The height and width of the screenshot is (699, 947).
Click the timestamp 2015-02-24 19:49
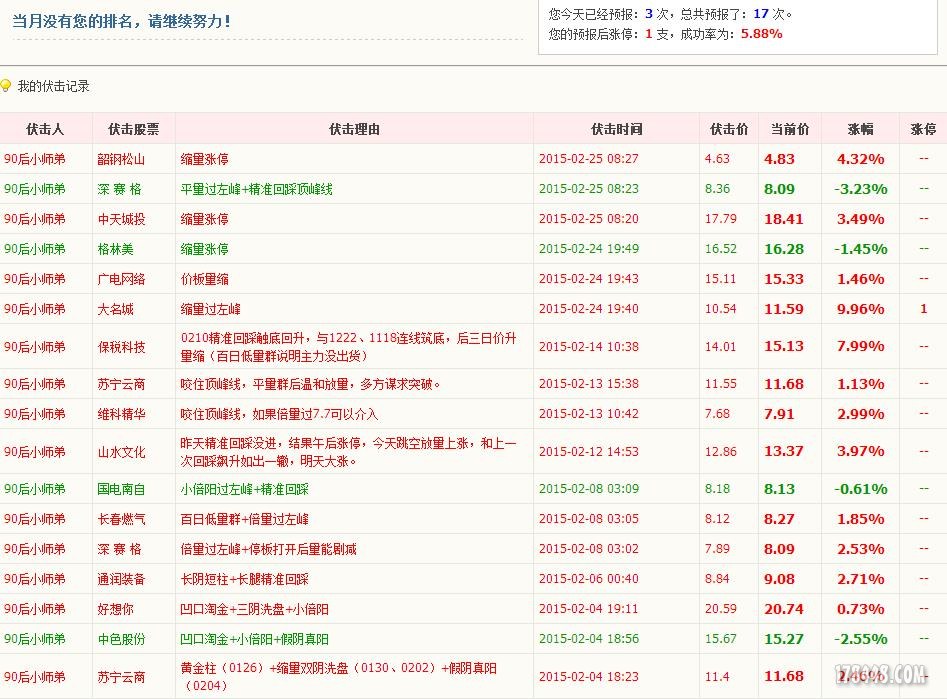[589, 249]
